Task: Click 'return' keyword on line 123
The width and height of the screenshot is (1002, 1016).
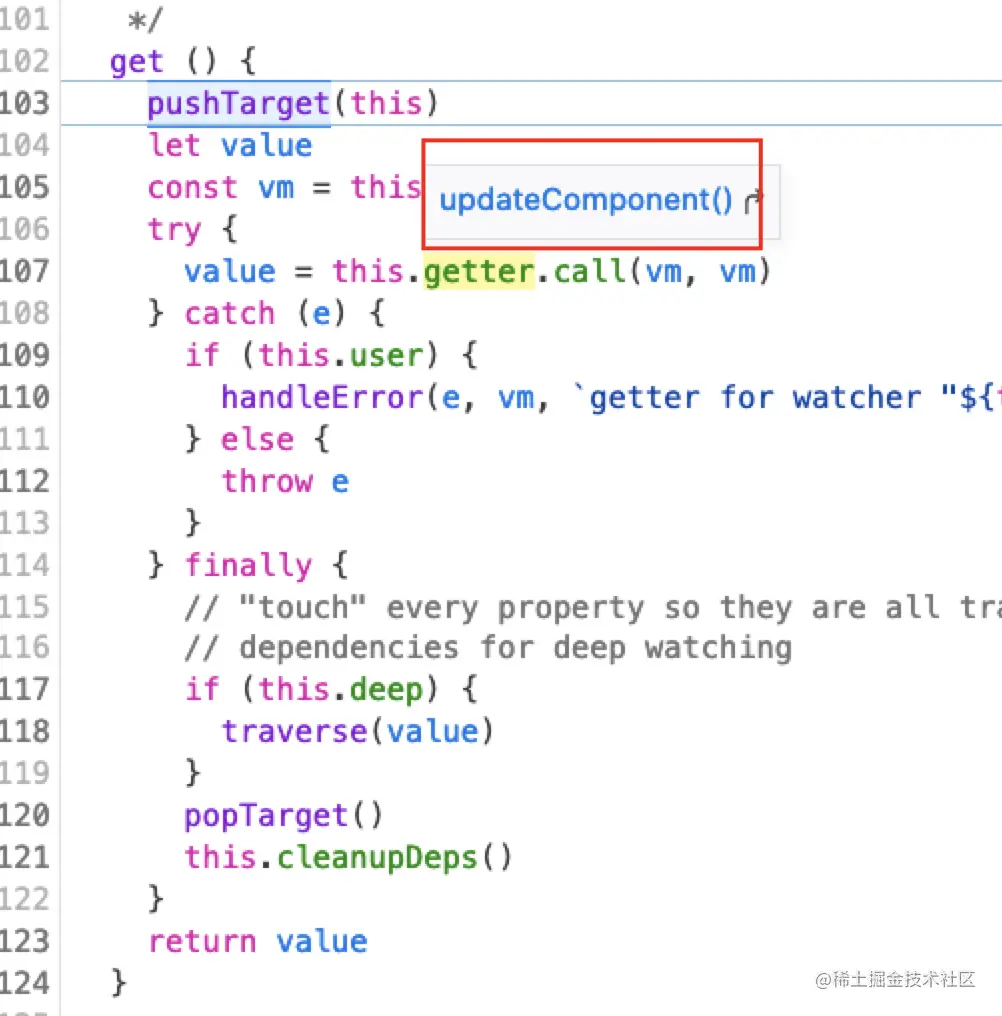Action: (x=202, y=941)
